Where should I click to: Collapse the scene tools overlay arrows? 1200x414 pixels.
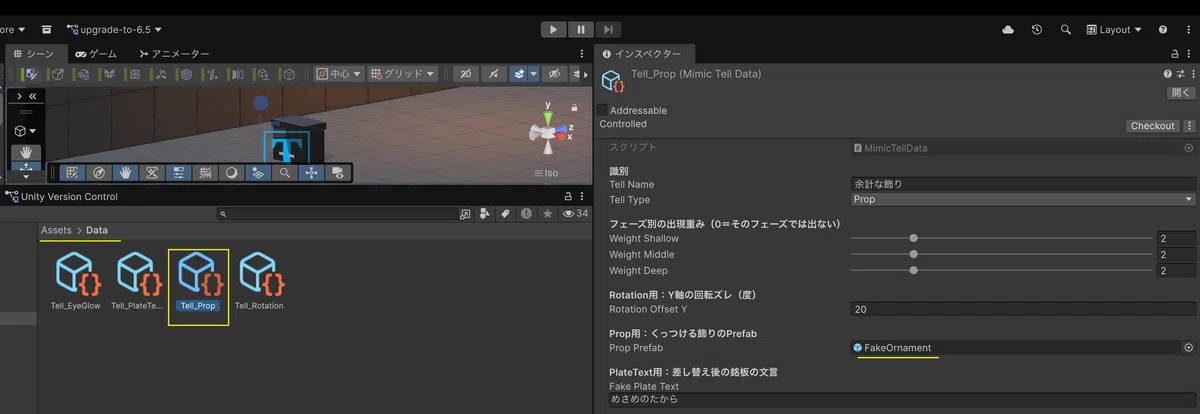click(32, 96)
